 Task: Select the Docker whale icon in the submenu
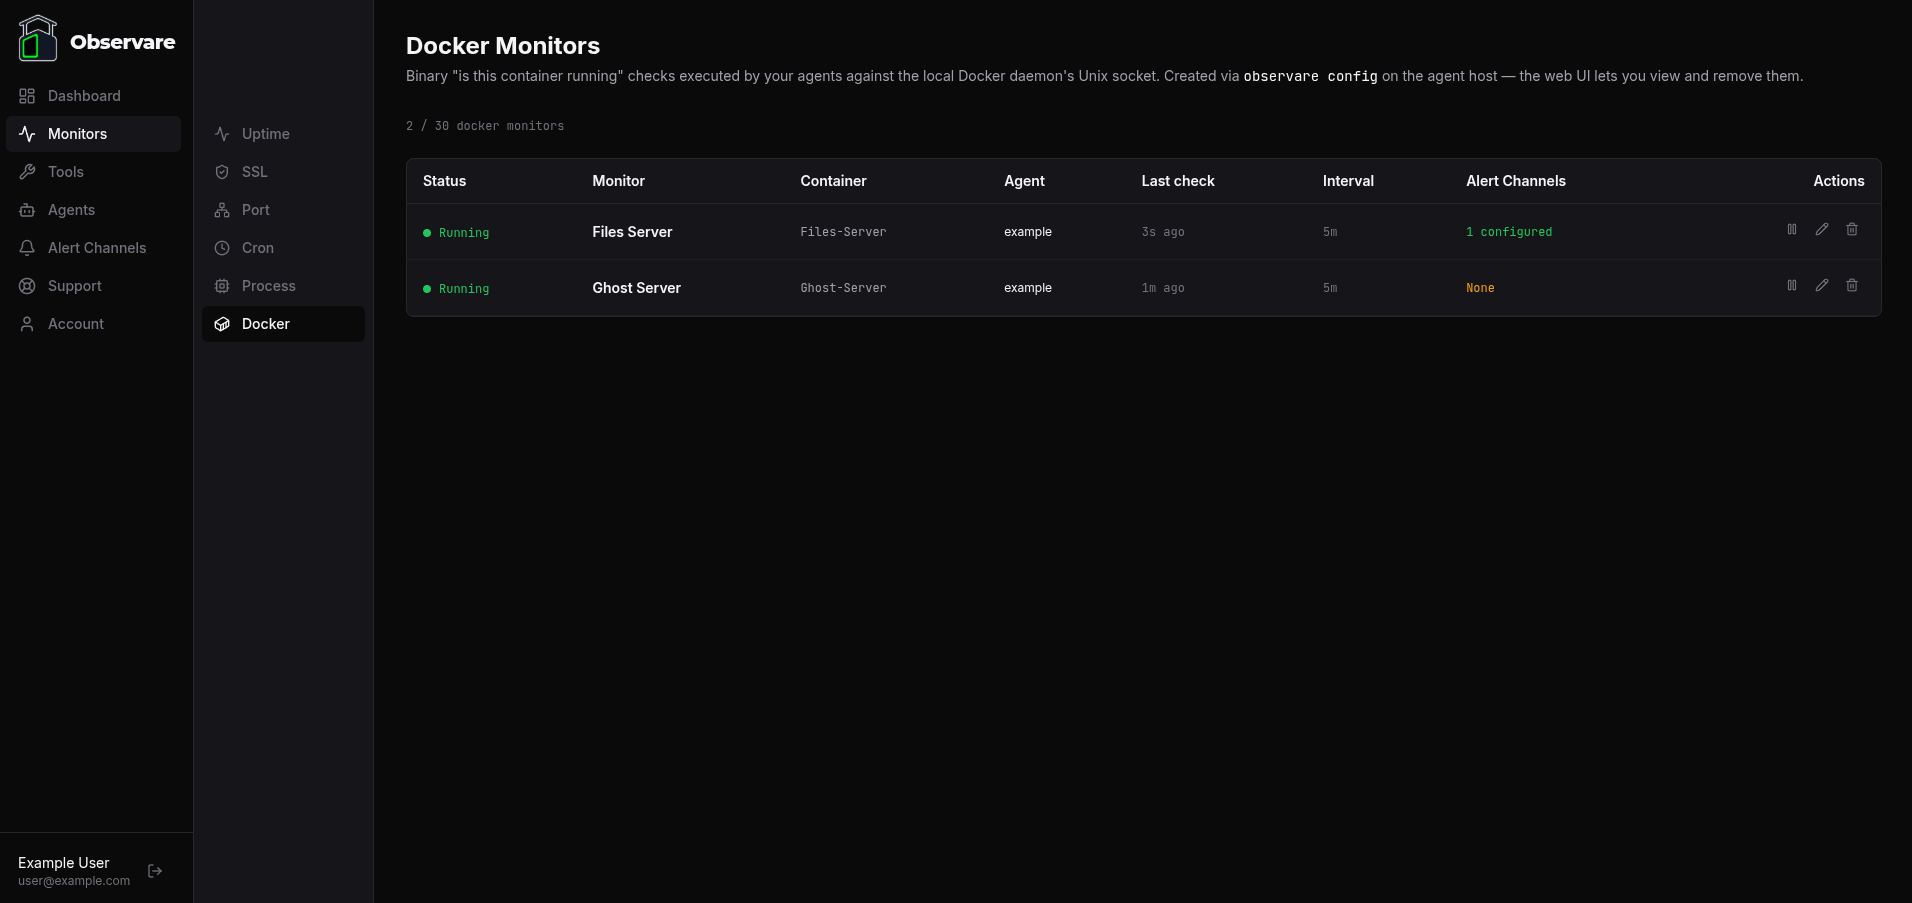222,324
